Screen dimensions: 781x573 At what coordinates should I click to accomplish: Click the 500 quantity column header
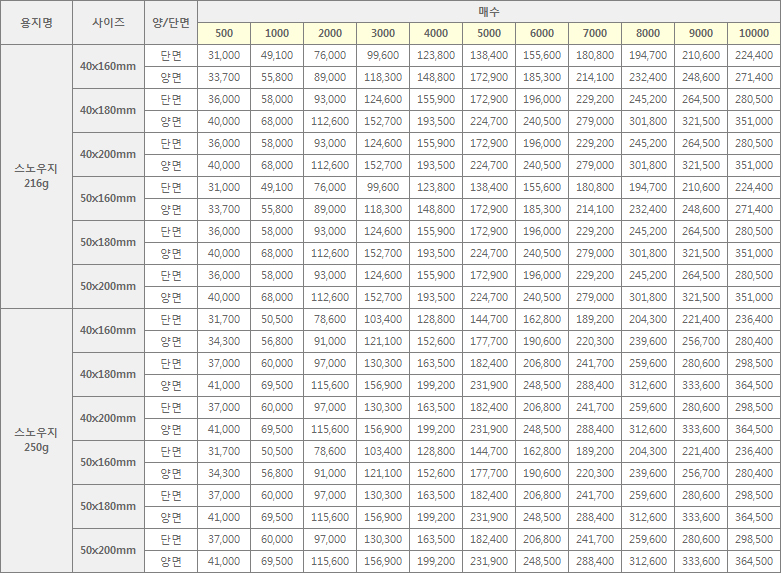coord(224,33)
